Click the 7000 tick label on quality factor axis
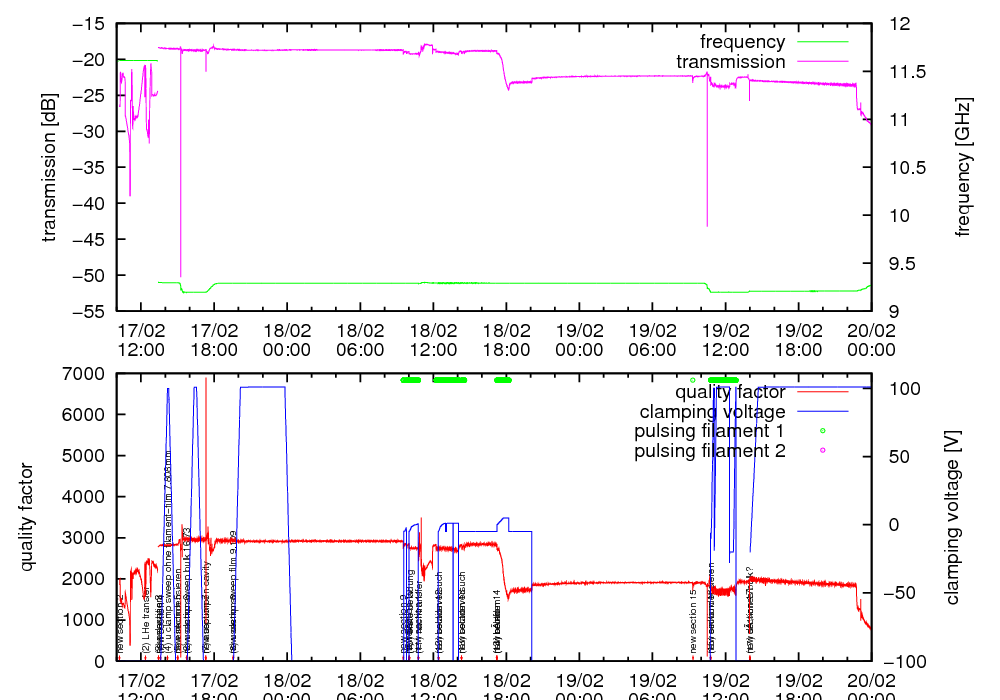This screenshot has height=700, width=1000. pyautogui.click(x=84, y=373)
